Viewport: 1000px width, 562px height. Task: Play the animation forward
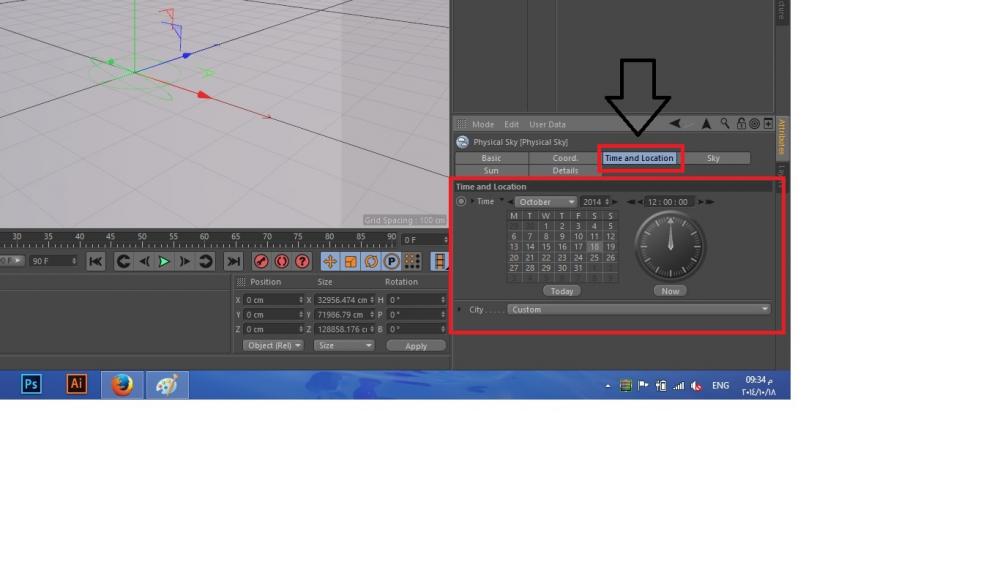[164, 262]
